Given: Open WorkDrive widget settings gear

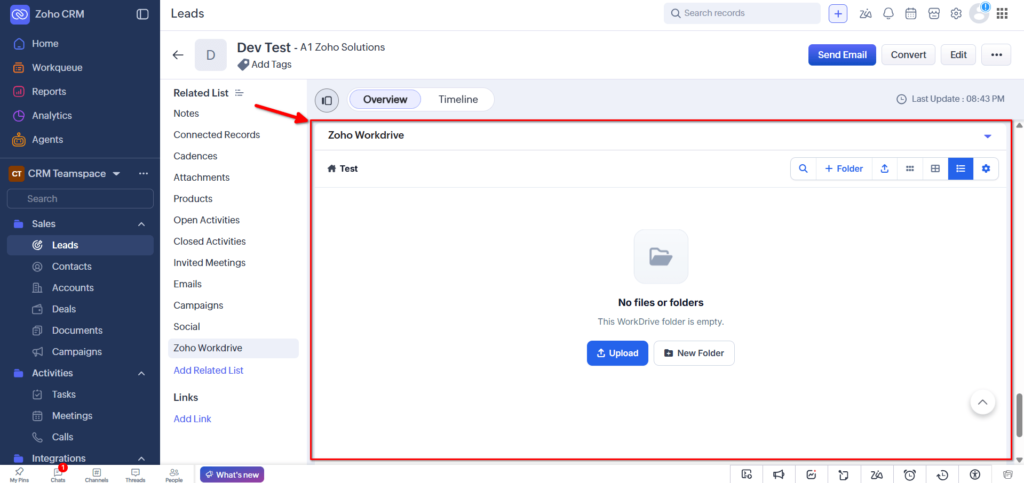Looking at the screenshot, I should click(x=985, y=168).
